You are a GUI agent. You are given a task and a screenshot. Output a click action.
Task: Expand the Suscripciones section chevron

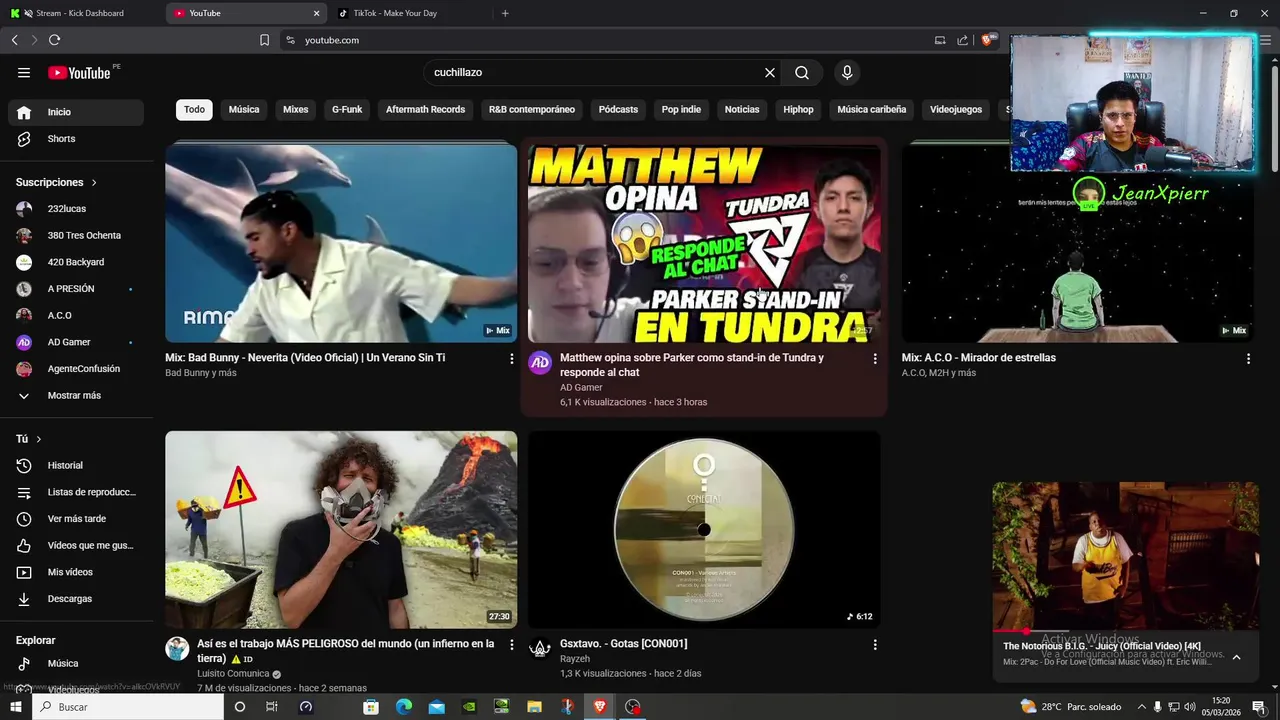pos(94,183)
